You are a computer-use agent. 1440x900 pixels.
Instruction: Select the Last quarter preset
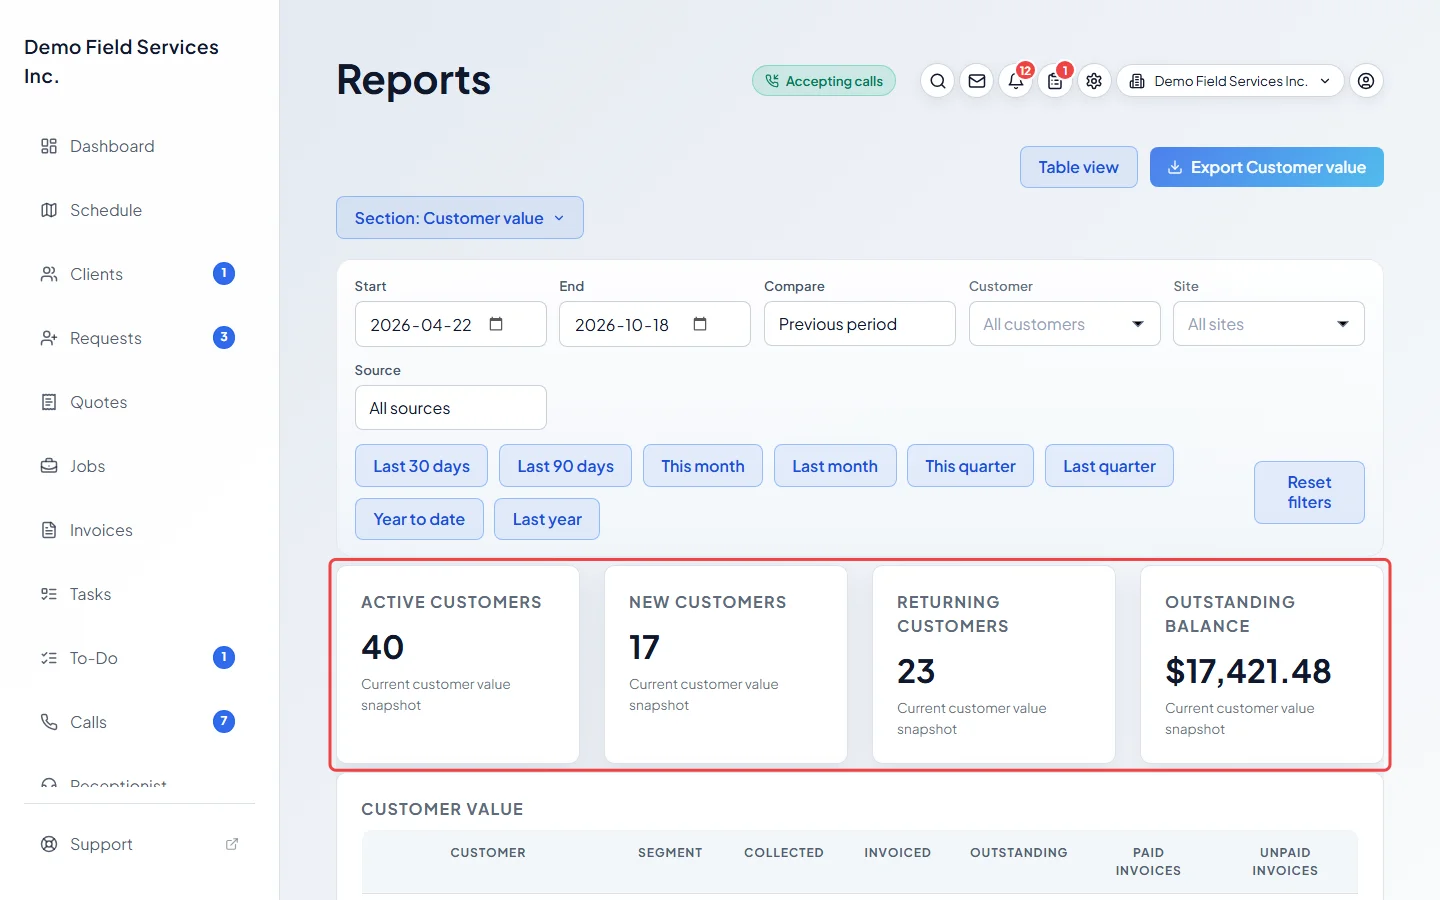(1109, 466)
